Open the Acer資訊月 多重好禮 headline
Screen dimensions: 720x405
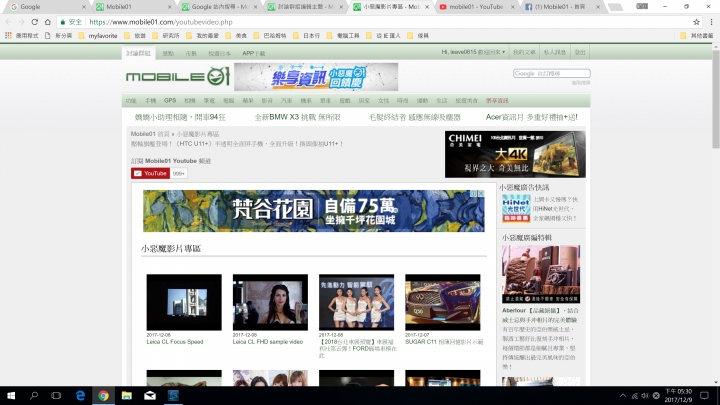[532, 117]
